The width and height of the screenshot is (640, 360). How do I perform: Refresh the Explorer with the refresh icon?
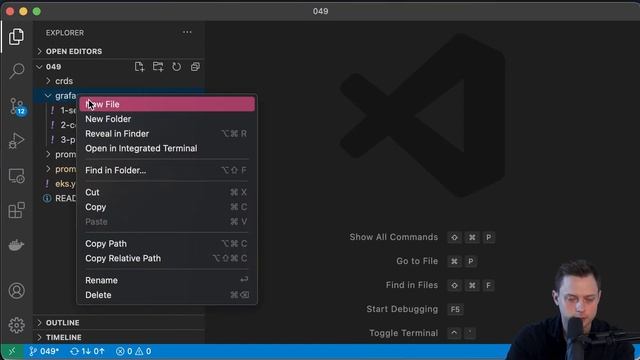[x=176, y=67]
